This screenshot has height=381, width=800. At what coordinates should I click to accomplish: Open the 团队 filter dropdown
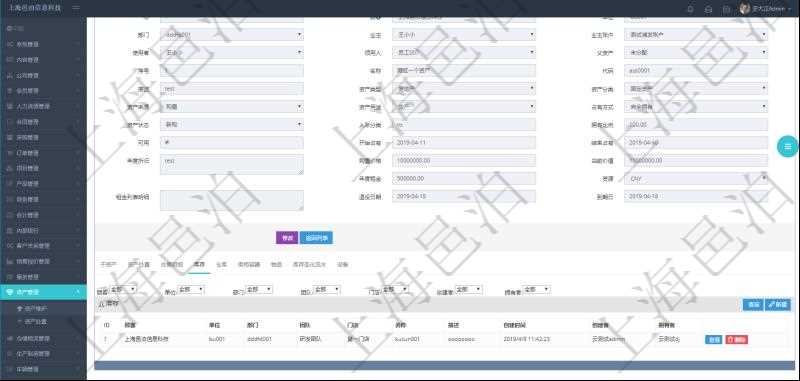coord(327,289)
